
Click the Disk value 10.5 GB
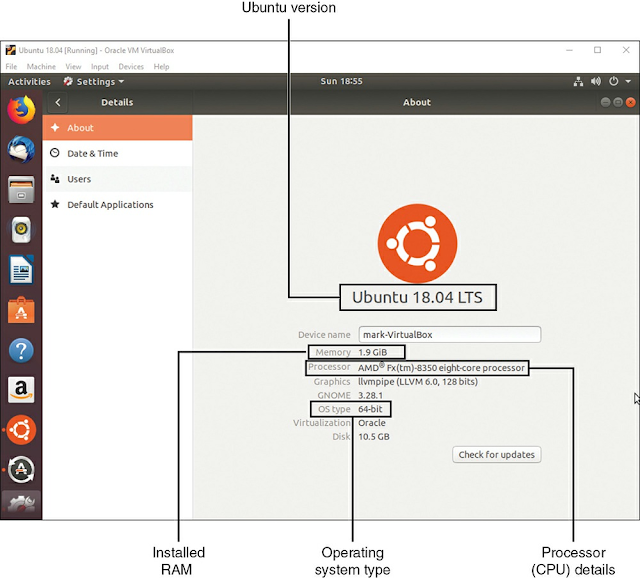pos(374,436)
